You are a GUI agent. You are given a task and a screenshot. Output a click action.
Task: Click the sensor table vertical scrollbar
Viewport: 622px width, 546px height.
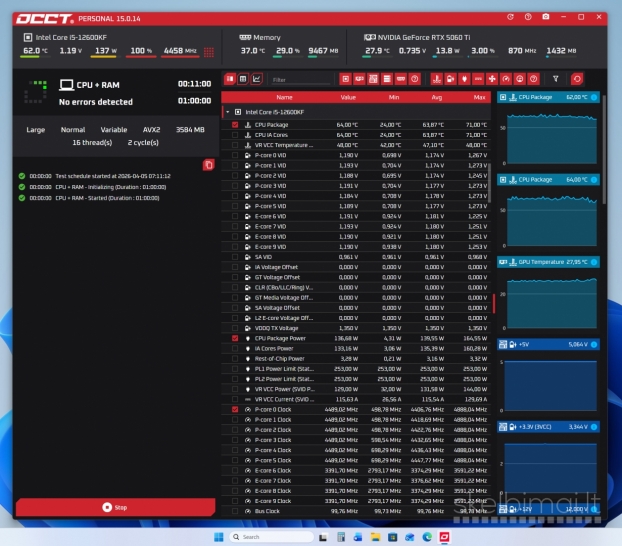click(489, 183)
